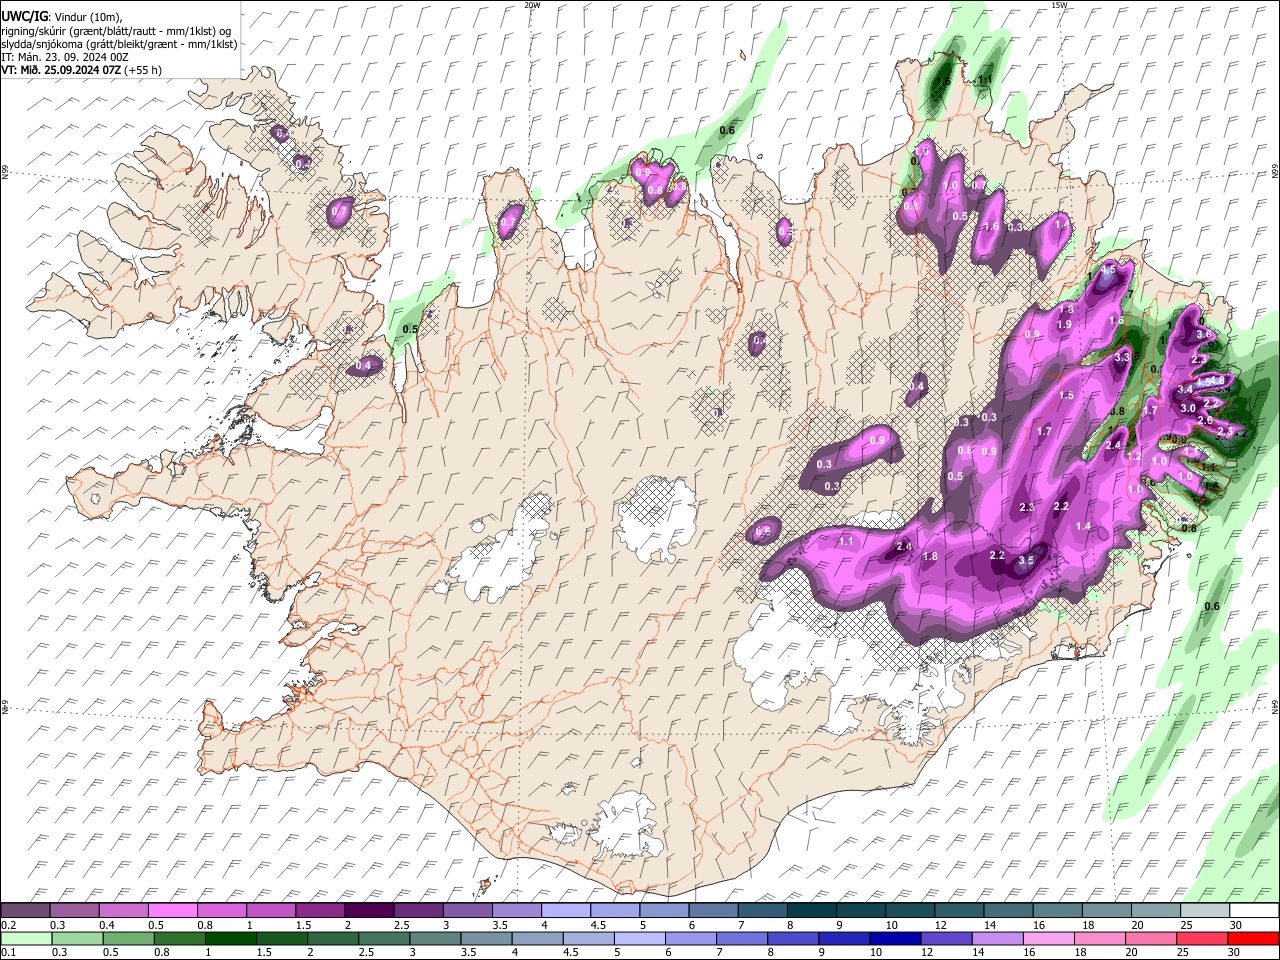Click the '3.6' value near the east coast

(1204, 334)
